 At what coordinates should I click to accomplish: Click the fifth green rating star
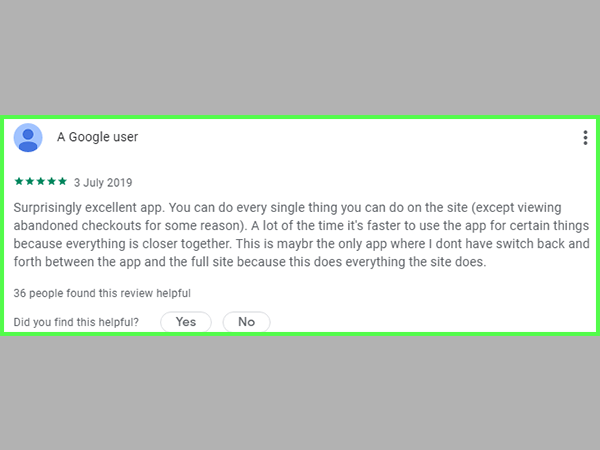coord(62,181)
